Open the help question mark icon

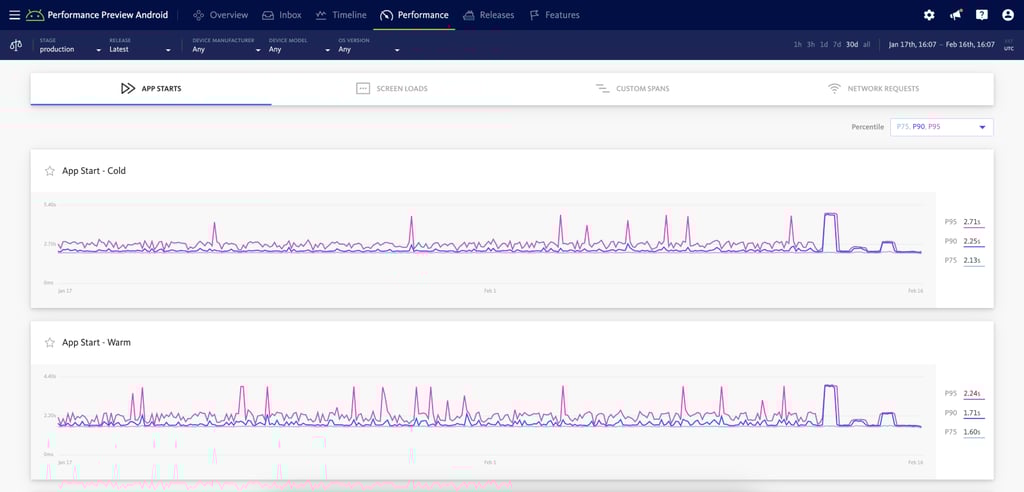pyautogui.click(x=982, y=15)
